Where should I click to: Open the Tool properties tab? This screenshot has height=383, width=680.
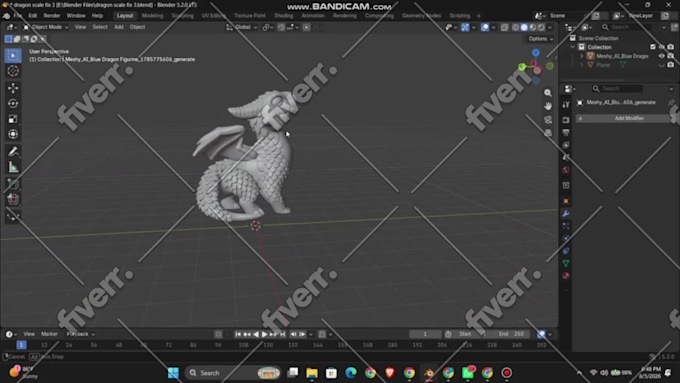pos(566,105)
